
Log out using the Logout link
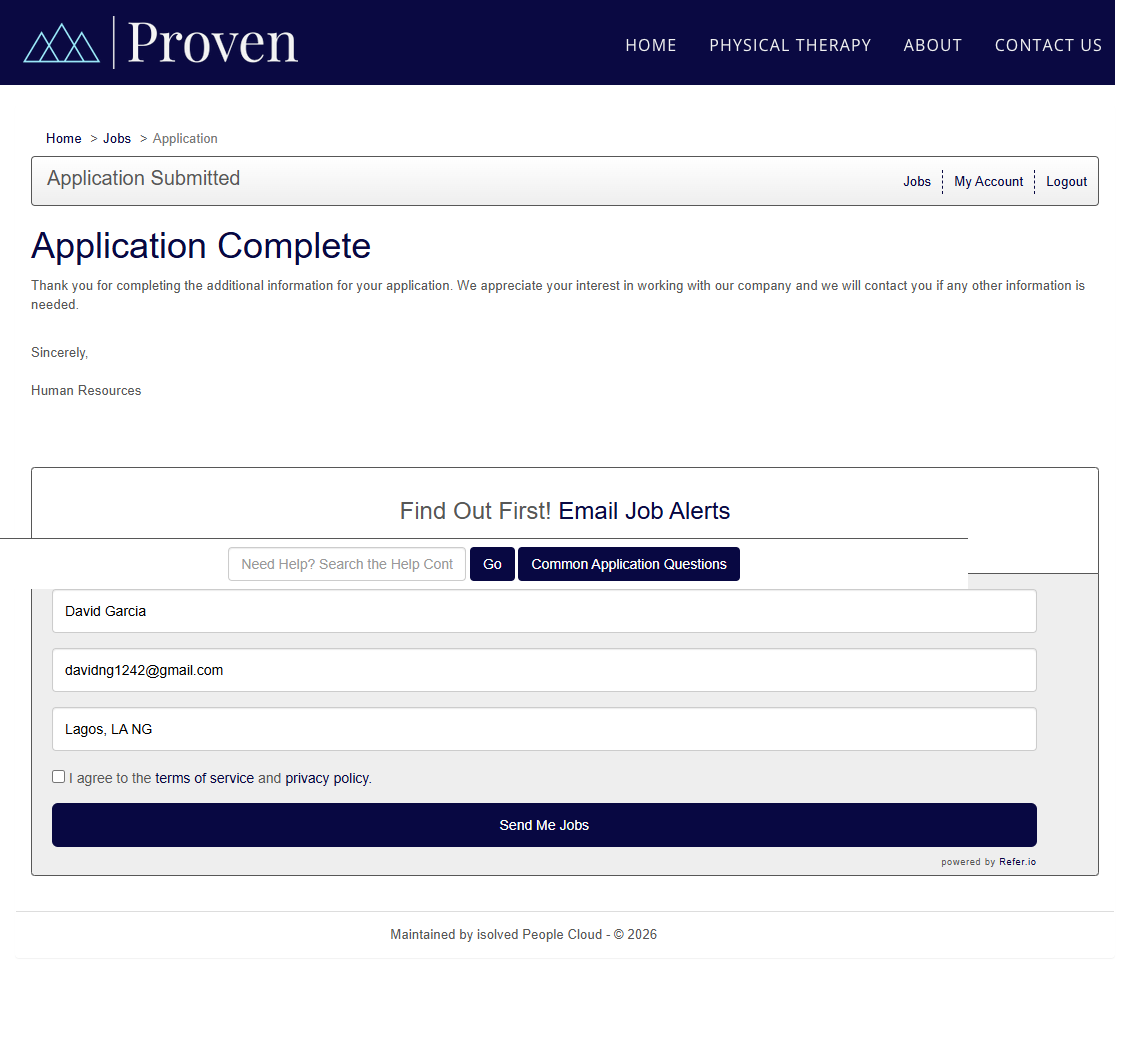(1066, 181)
